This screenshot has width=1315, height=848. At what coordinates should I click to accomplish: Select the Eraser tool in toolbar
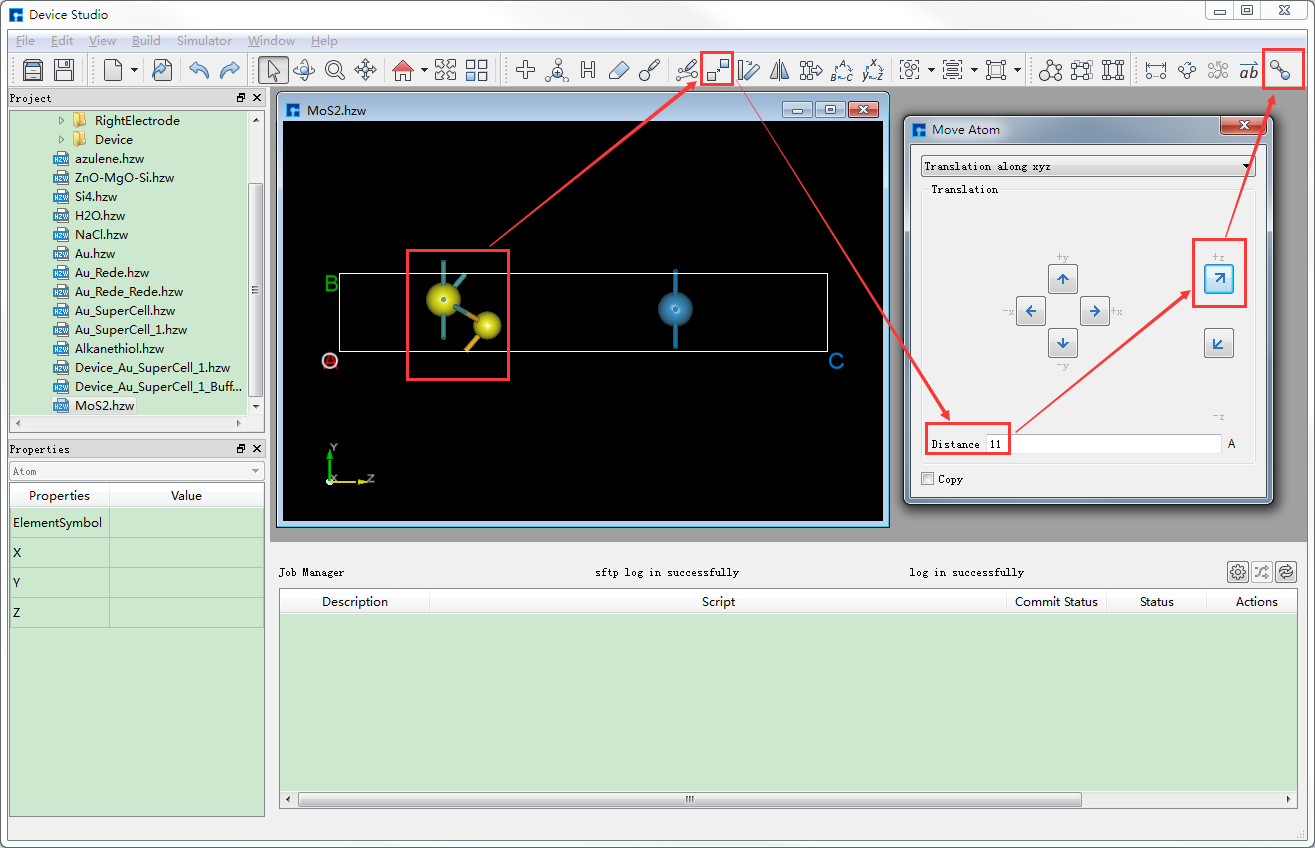(619, 70)
